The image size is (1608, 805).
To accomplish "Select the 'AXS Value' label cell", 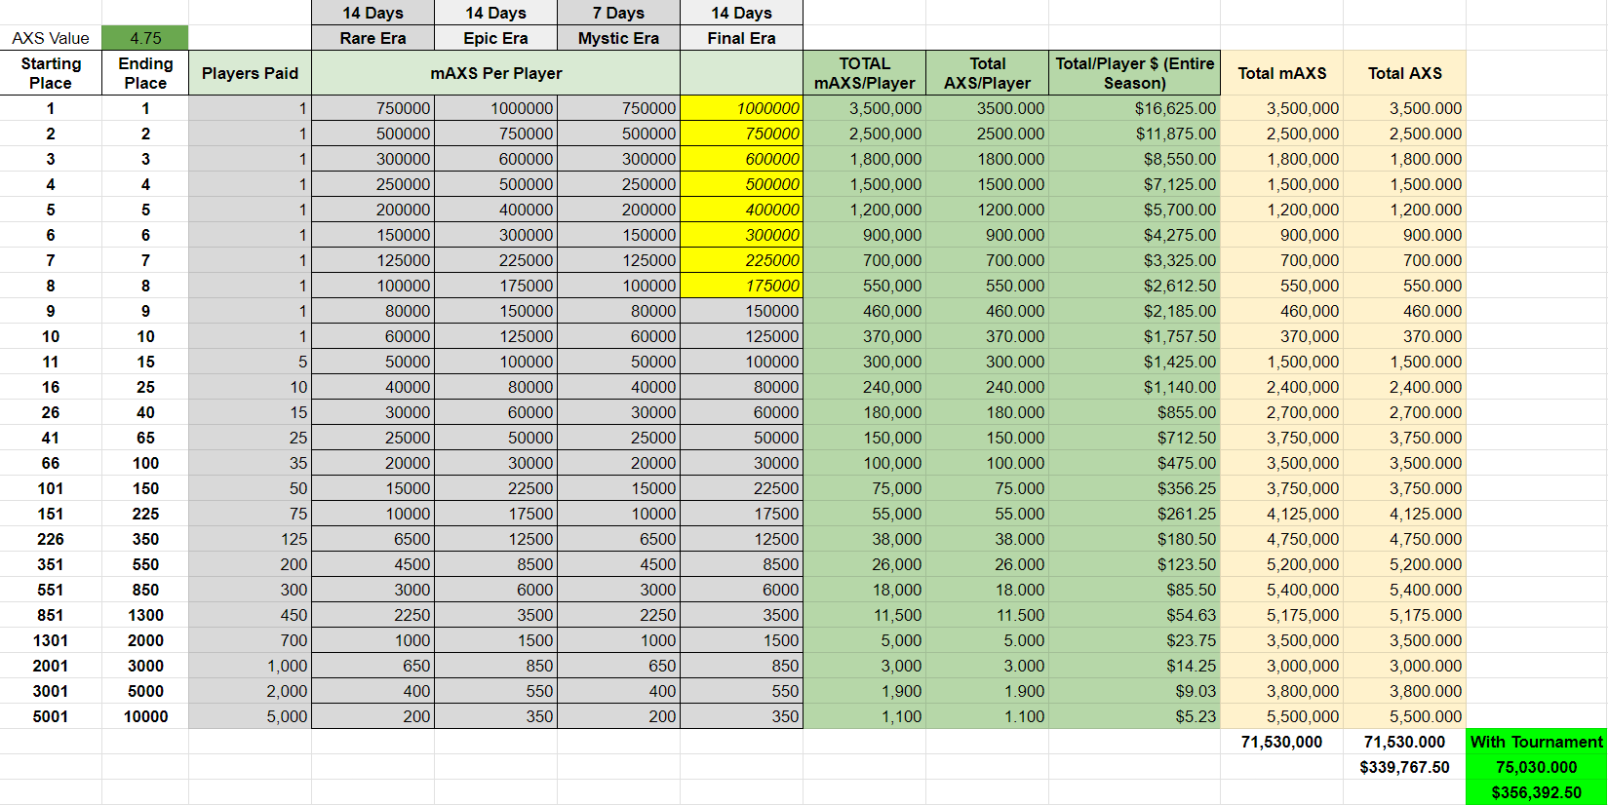I will [51, 38].
